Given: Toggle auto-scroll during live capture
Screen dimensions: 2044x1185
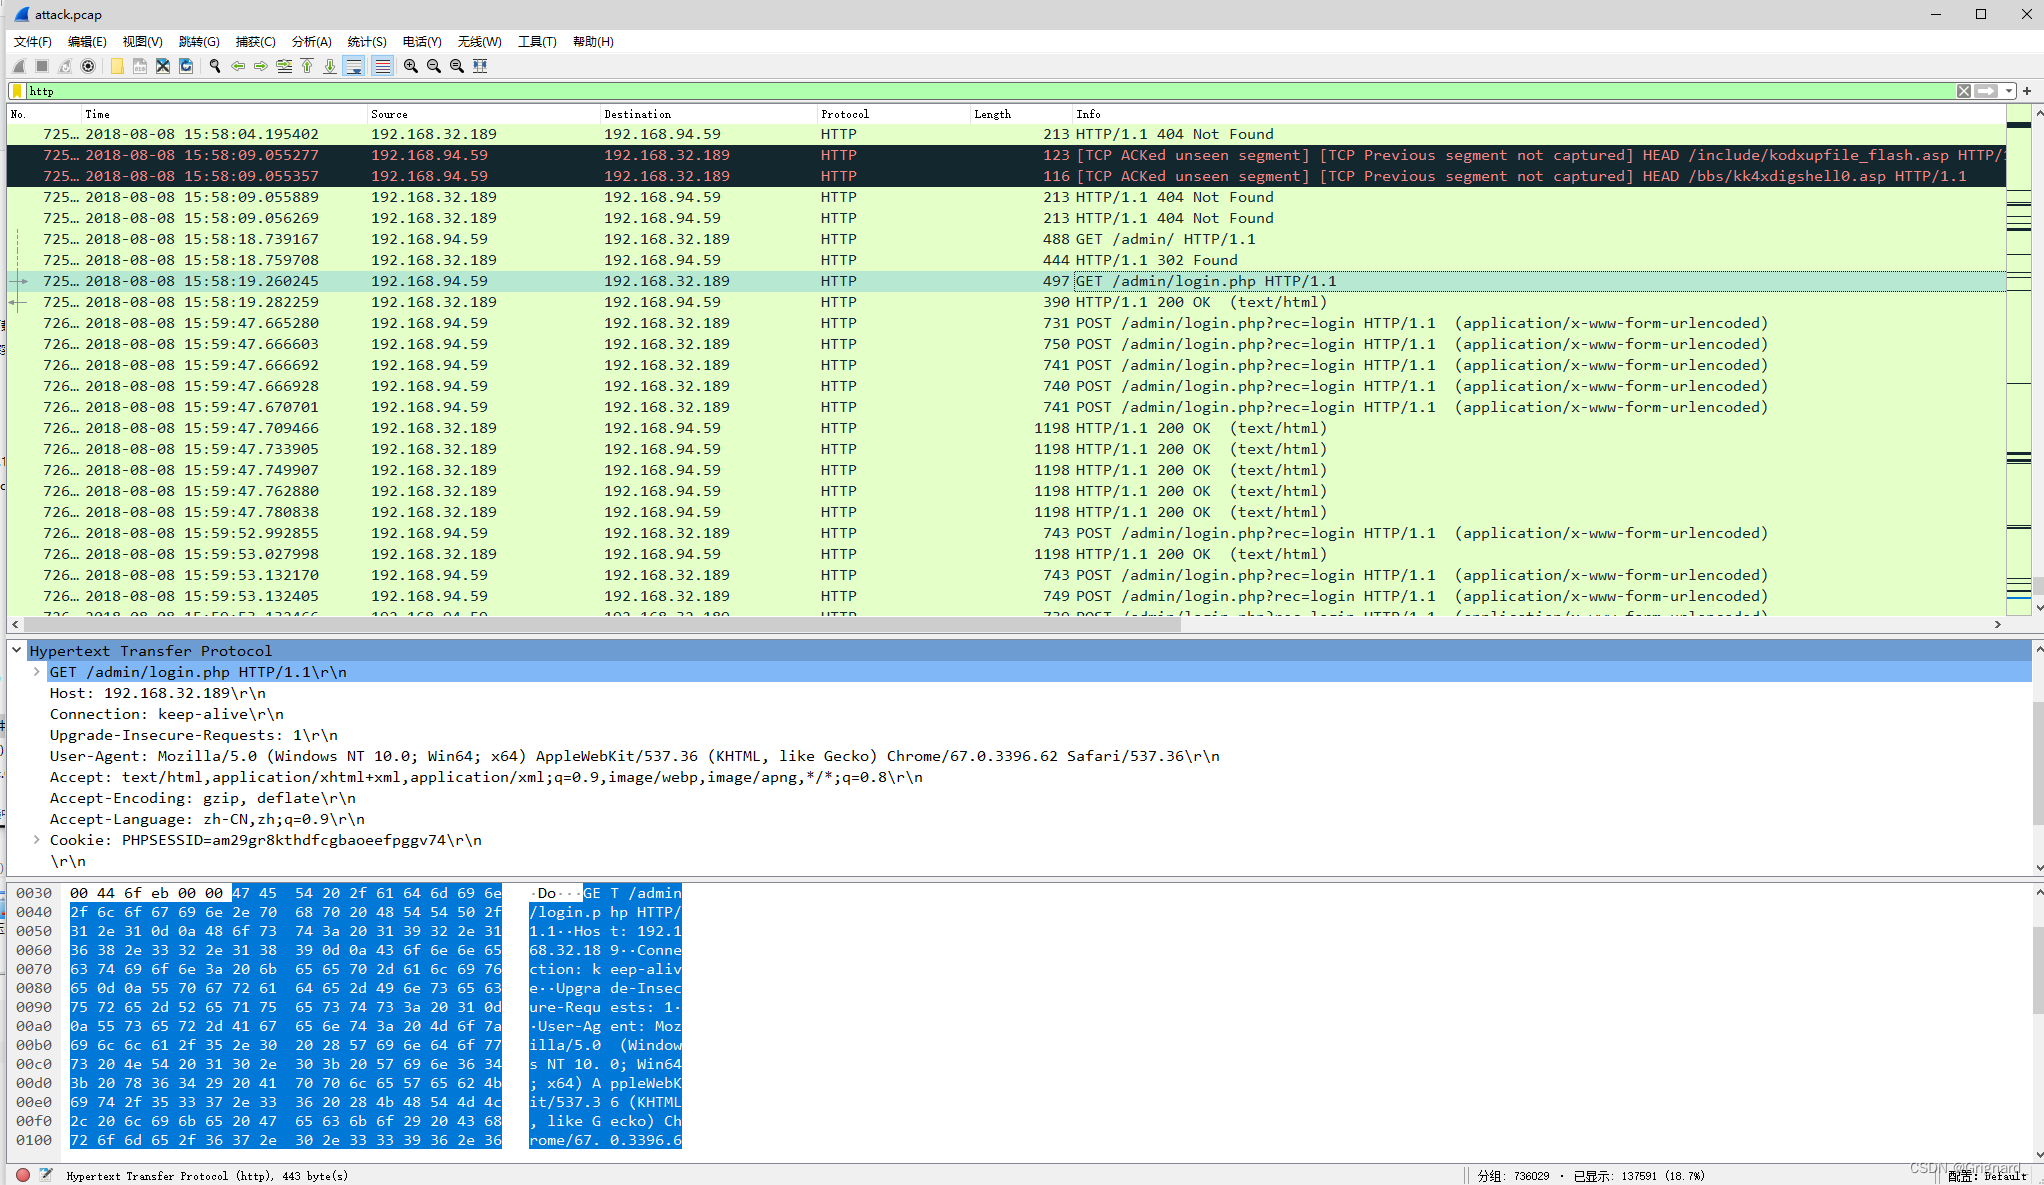Looking at the screenshot, I should 354,66.
